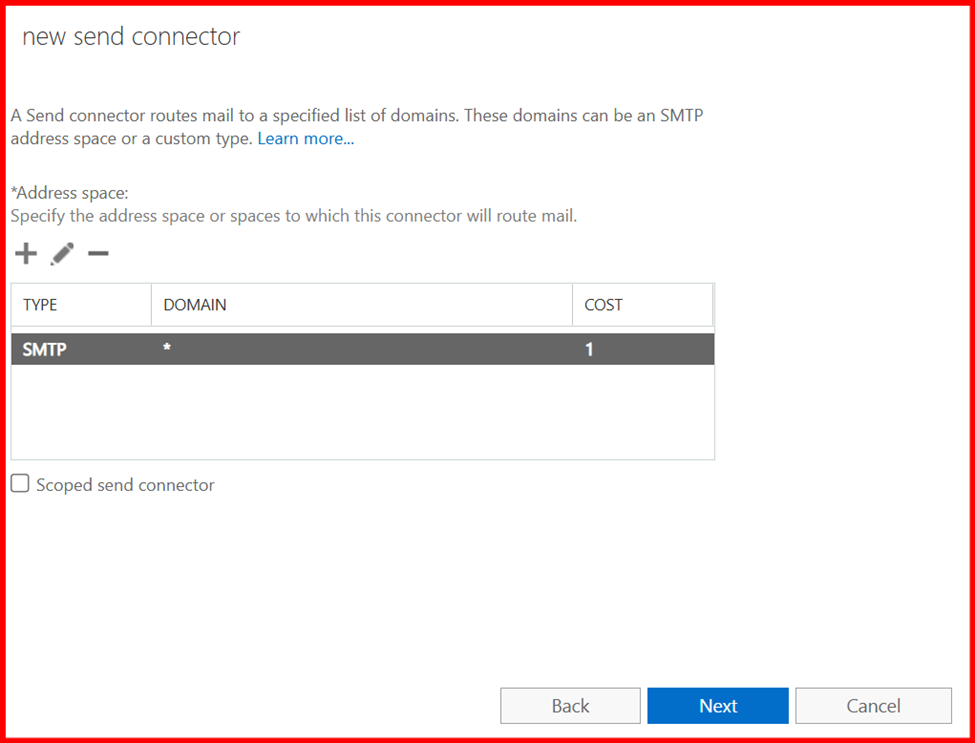This screenshot has width=975, height=743.
Task: Cancel the new send connector wizard
Action: (x=873, y=706)
